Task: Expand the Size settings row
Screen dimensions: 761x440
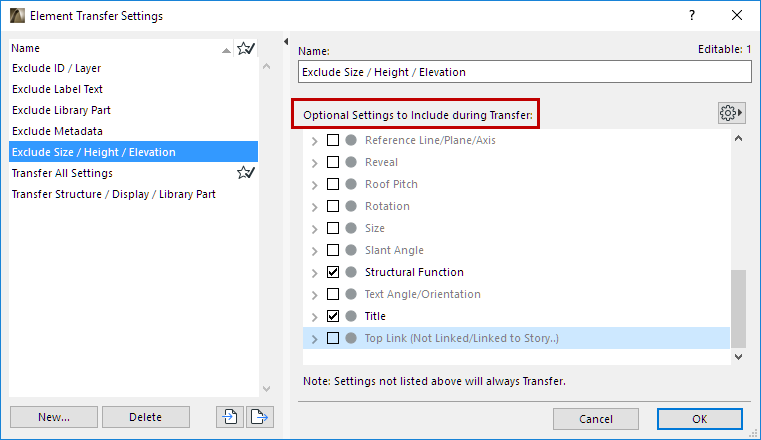Action: click(315, 228)
